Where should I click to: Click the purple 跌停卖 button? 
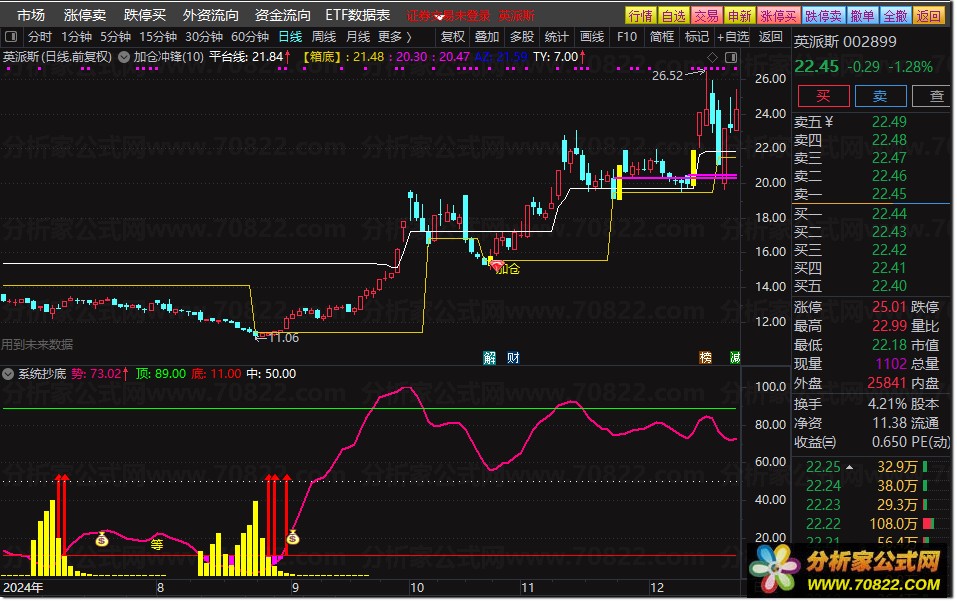click(x=823, y=16)
